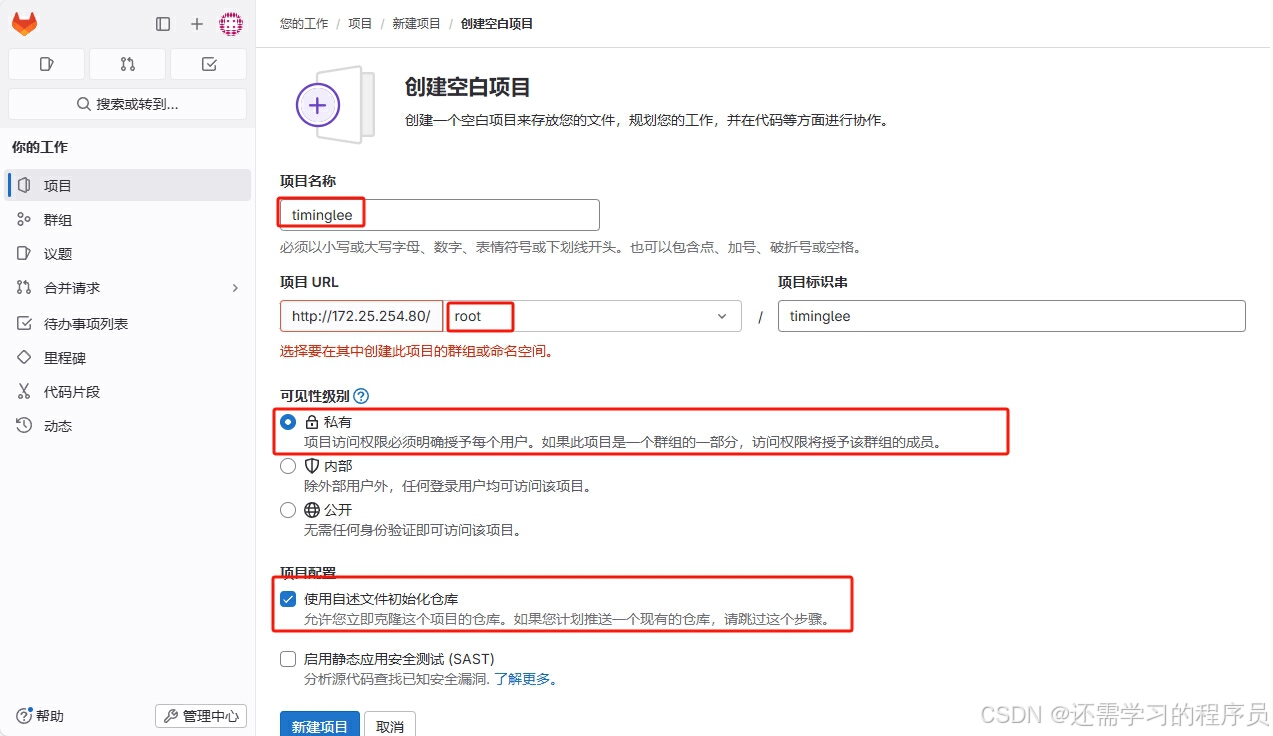1273x736 pixels.
Task: Expand the 合并请求 submenu chevron
Action: coord(236,288)
